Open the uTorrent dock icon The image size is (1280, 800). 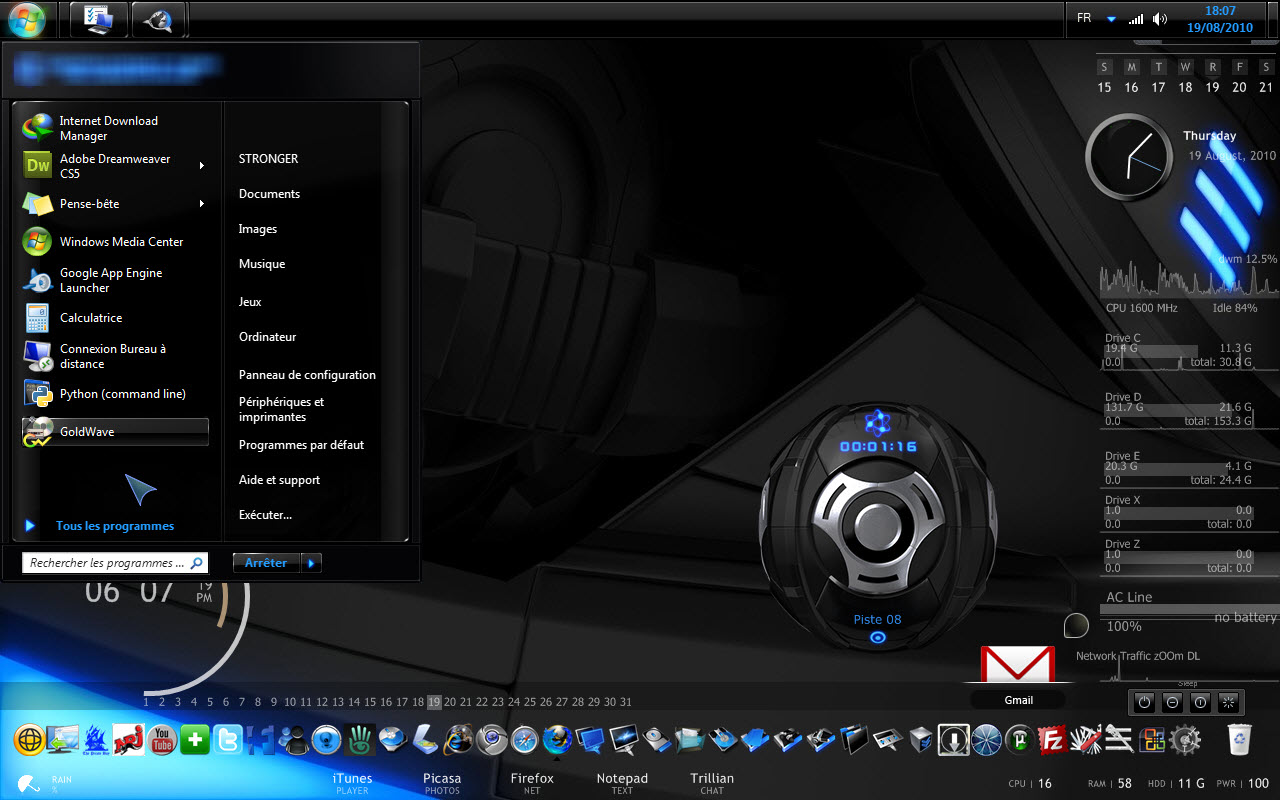coord(1019,740)
